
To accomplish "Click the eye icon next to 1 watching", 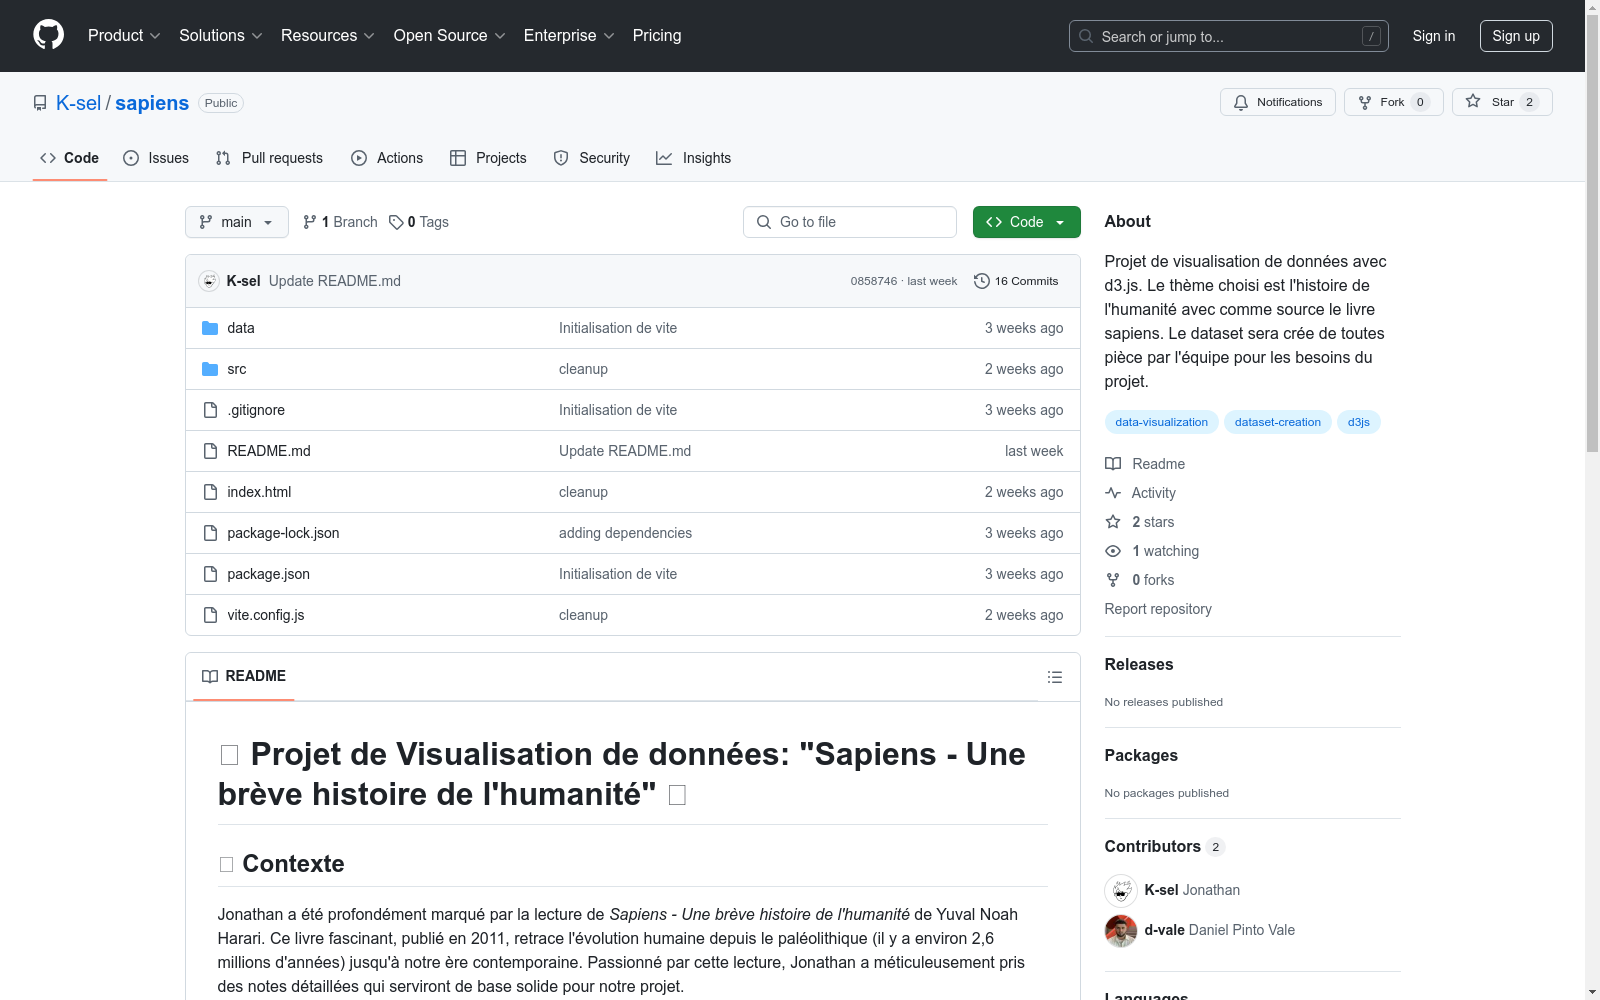I will click(x=1113, y=551).
